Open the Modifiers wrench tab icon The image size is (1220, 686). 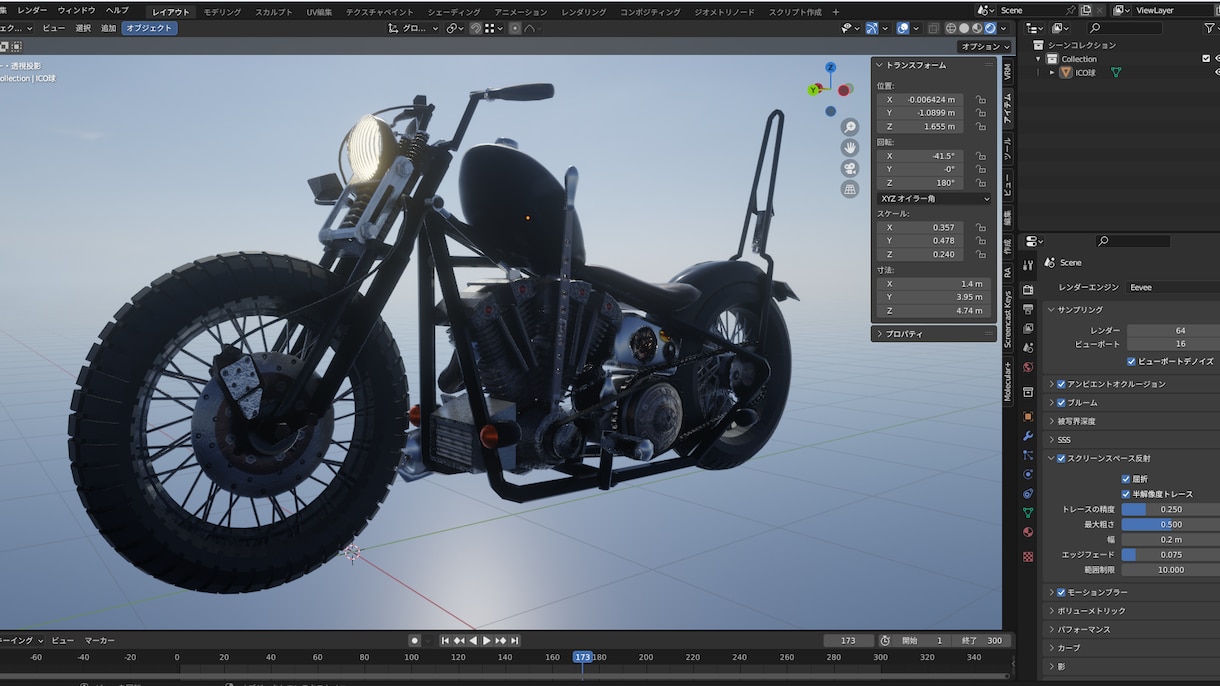pyautogui.click(x=1028, y=436)
